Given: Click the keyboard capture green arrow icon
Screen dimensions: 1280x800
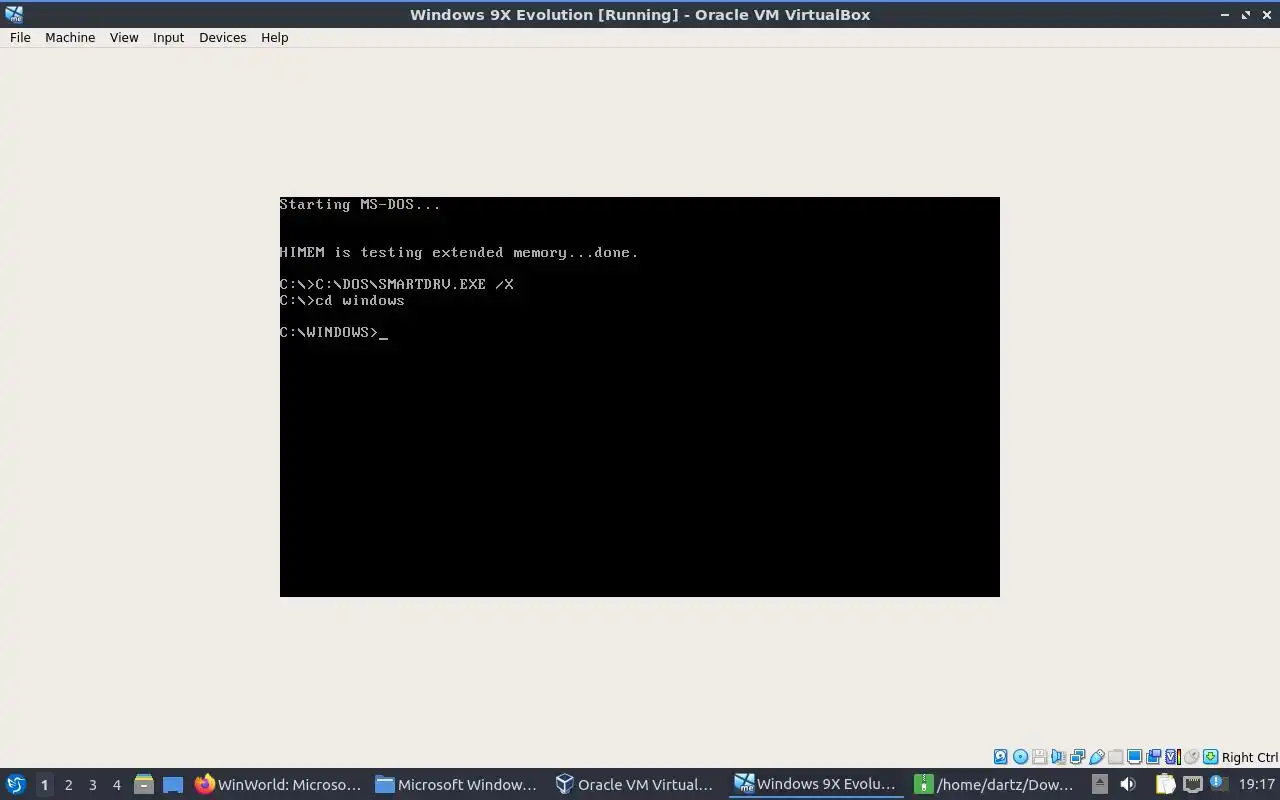Looking at the screenshot, I should [x=1211, y=757].
